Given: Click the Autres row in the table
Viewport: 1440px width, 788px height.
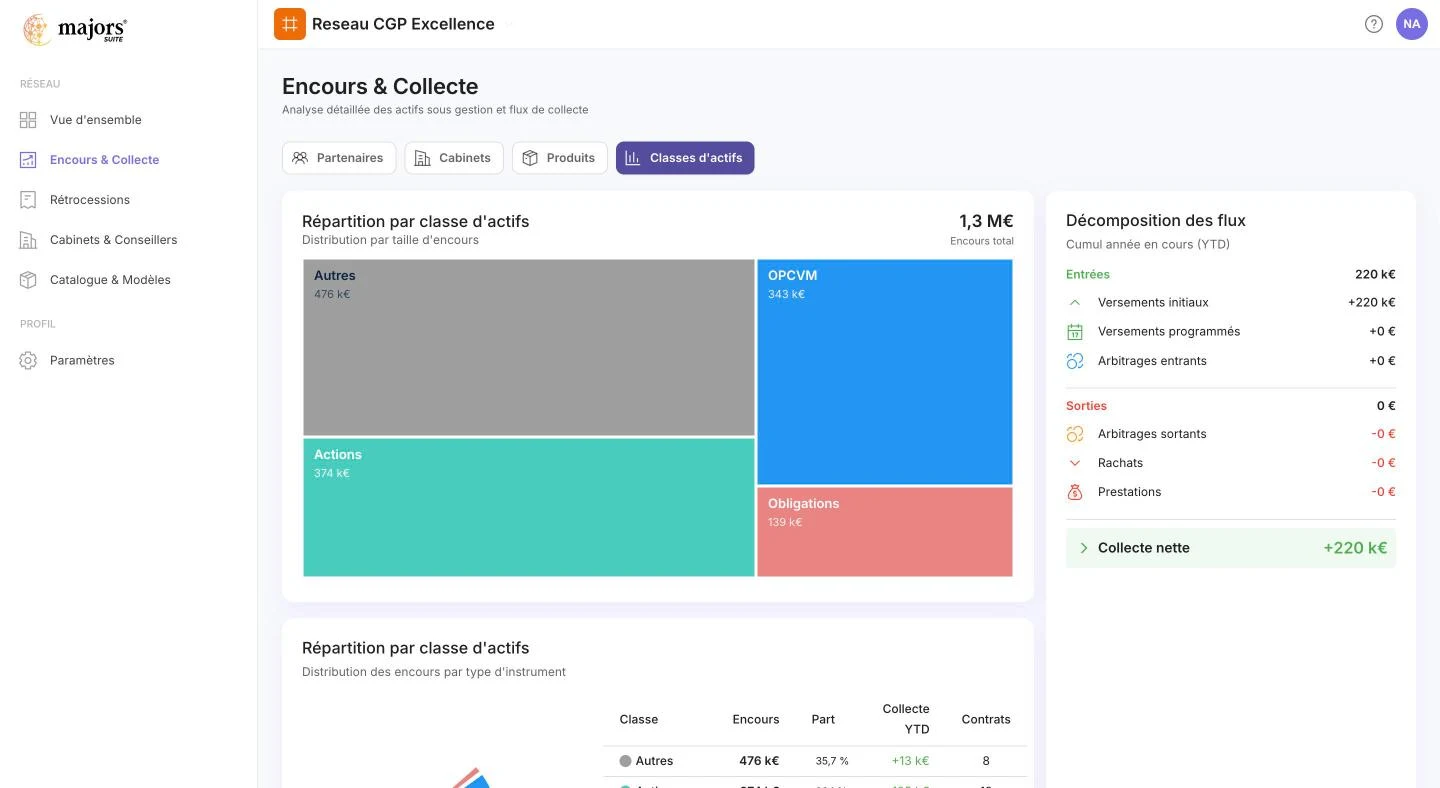Looking at the screenshot, I should (x=815, y=761).
